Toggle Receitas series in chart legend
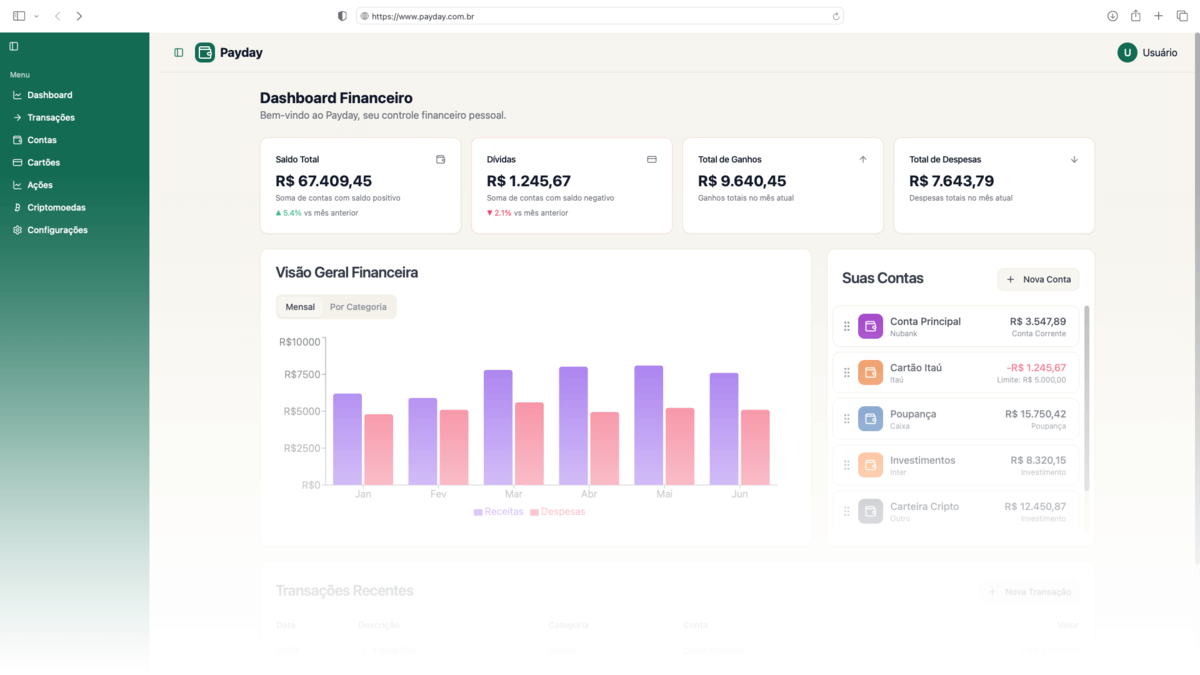Screen dimensions: 1200x675 tap(498, 512)
